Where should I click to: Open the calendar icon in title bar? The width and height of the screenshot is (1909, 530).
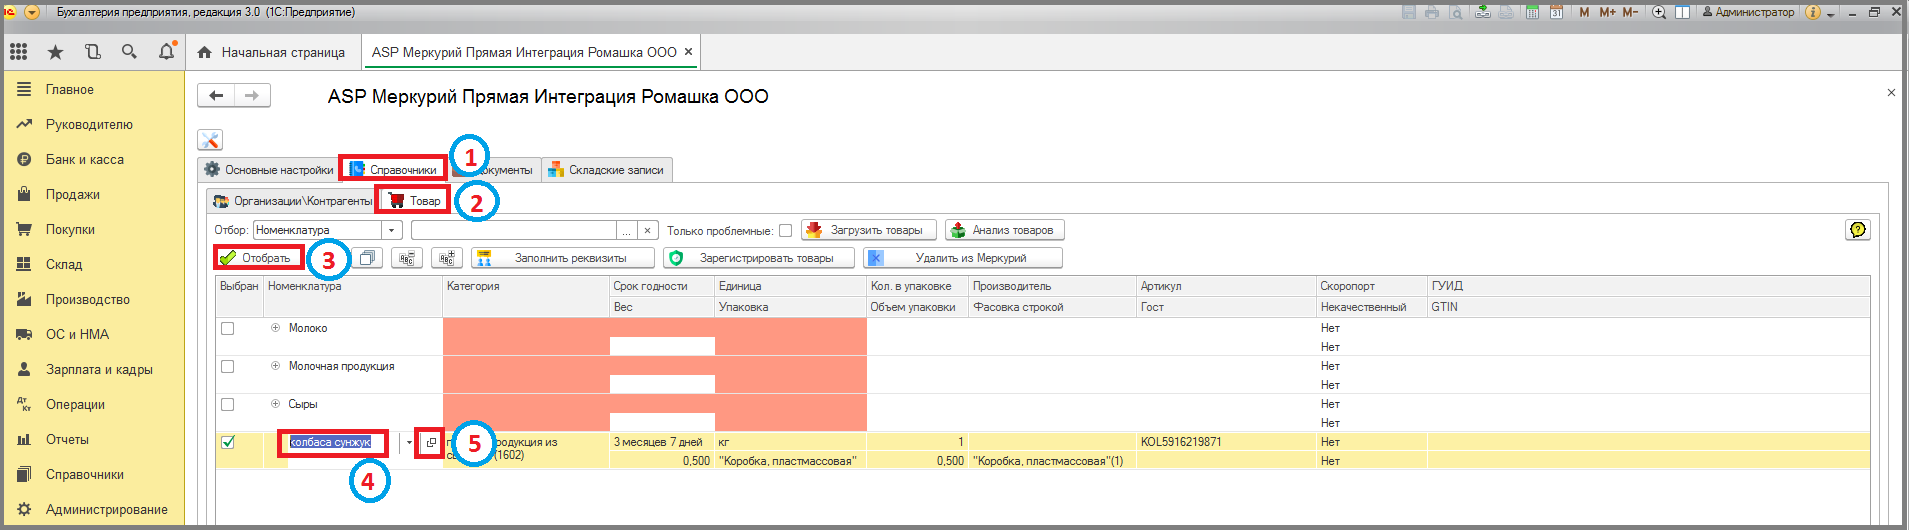point(1556,12)
